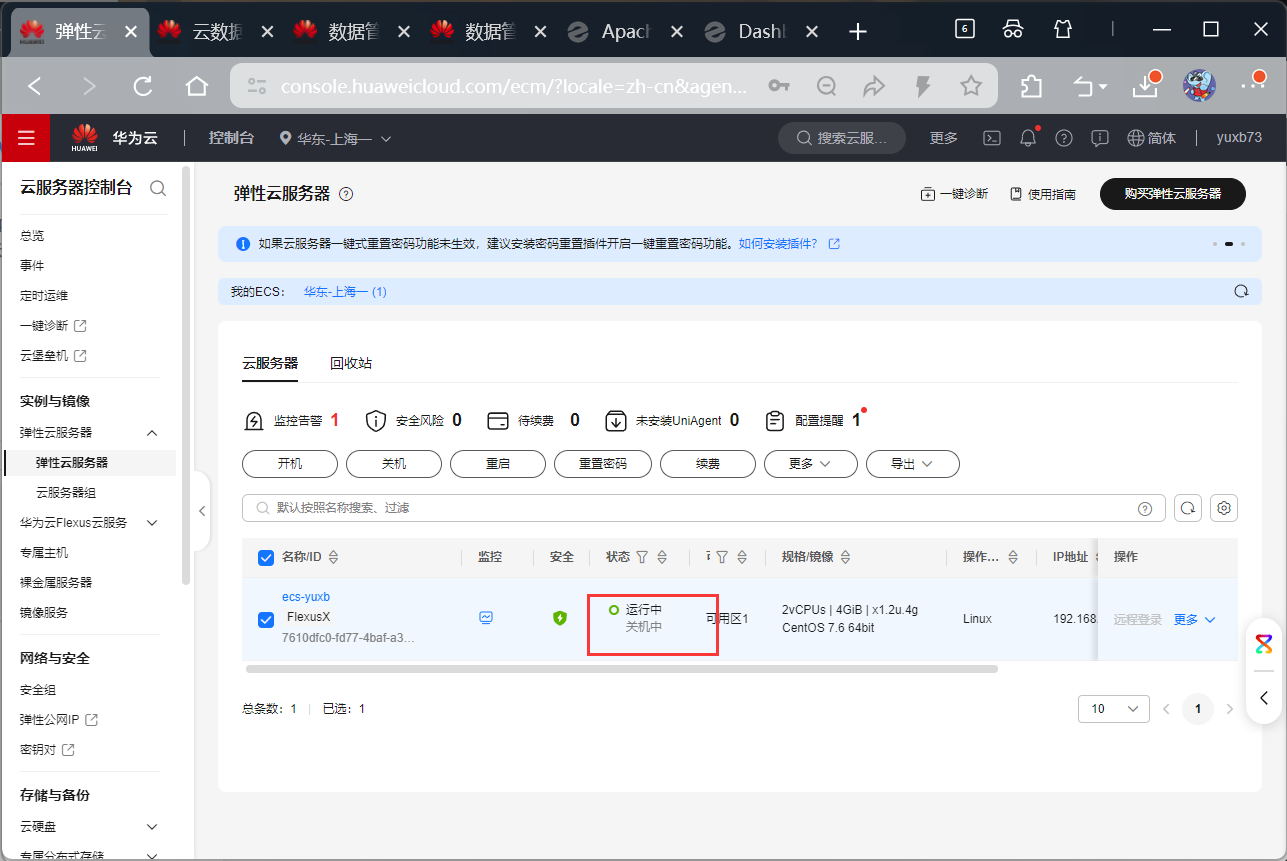Open the feedback message icon in top bar
The width and height of the screenshot is (1287, 861).
(x=1100, y=138)
